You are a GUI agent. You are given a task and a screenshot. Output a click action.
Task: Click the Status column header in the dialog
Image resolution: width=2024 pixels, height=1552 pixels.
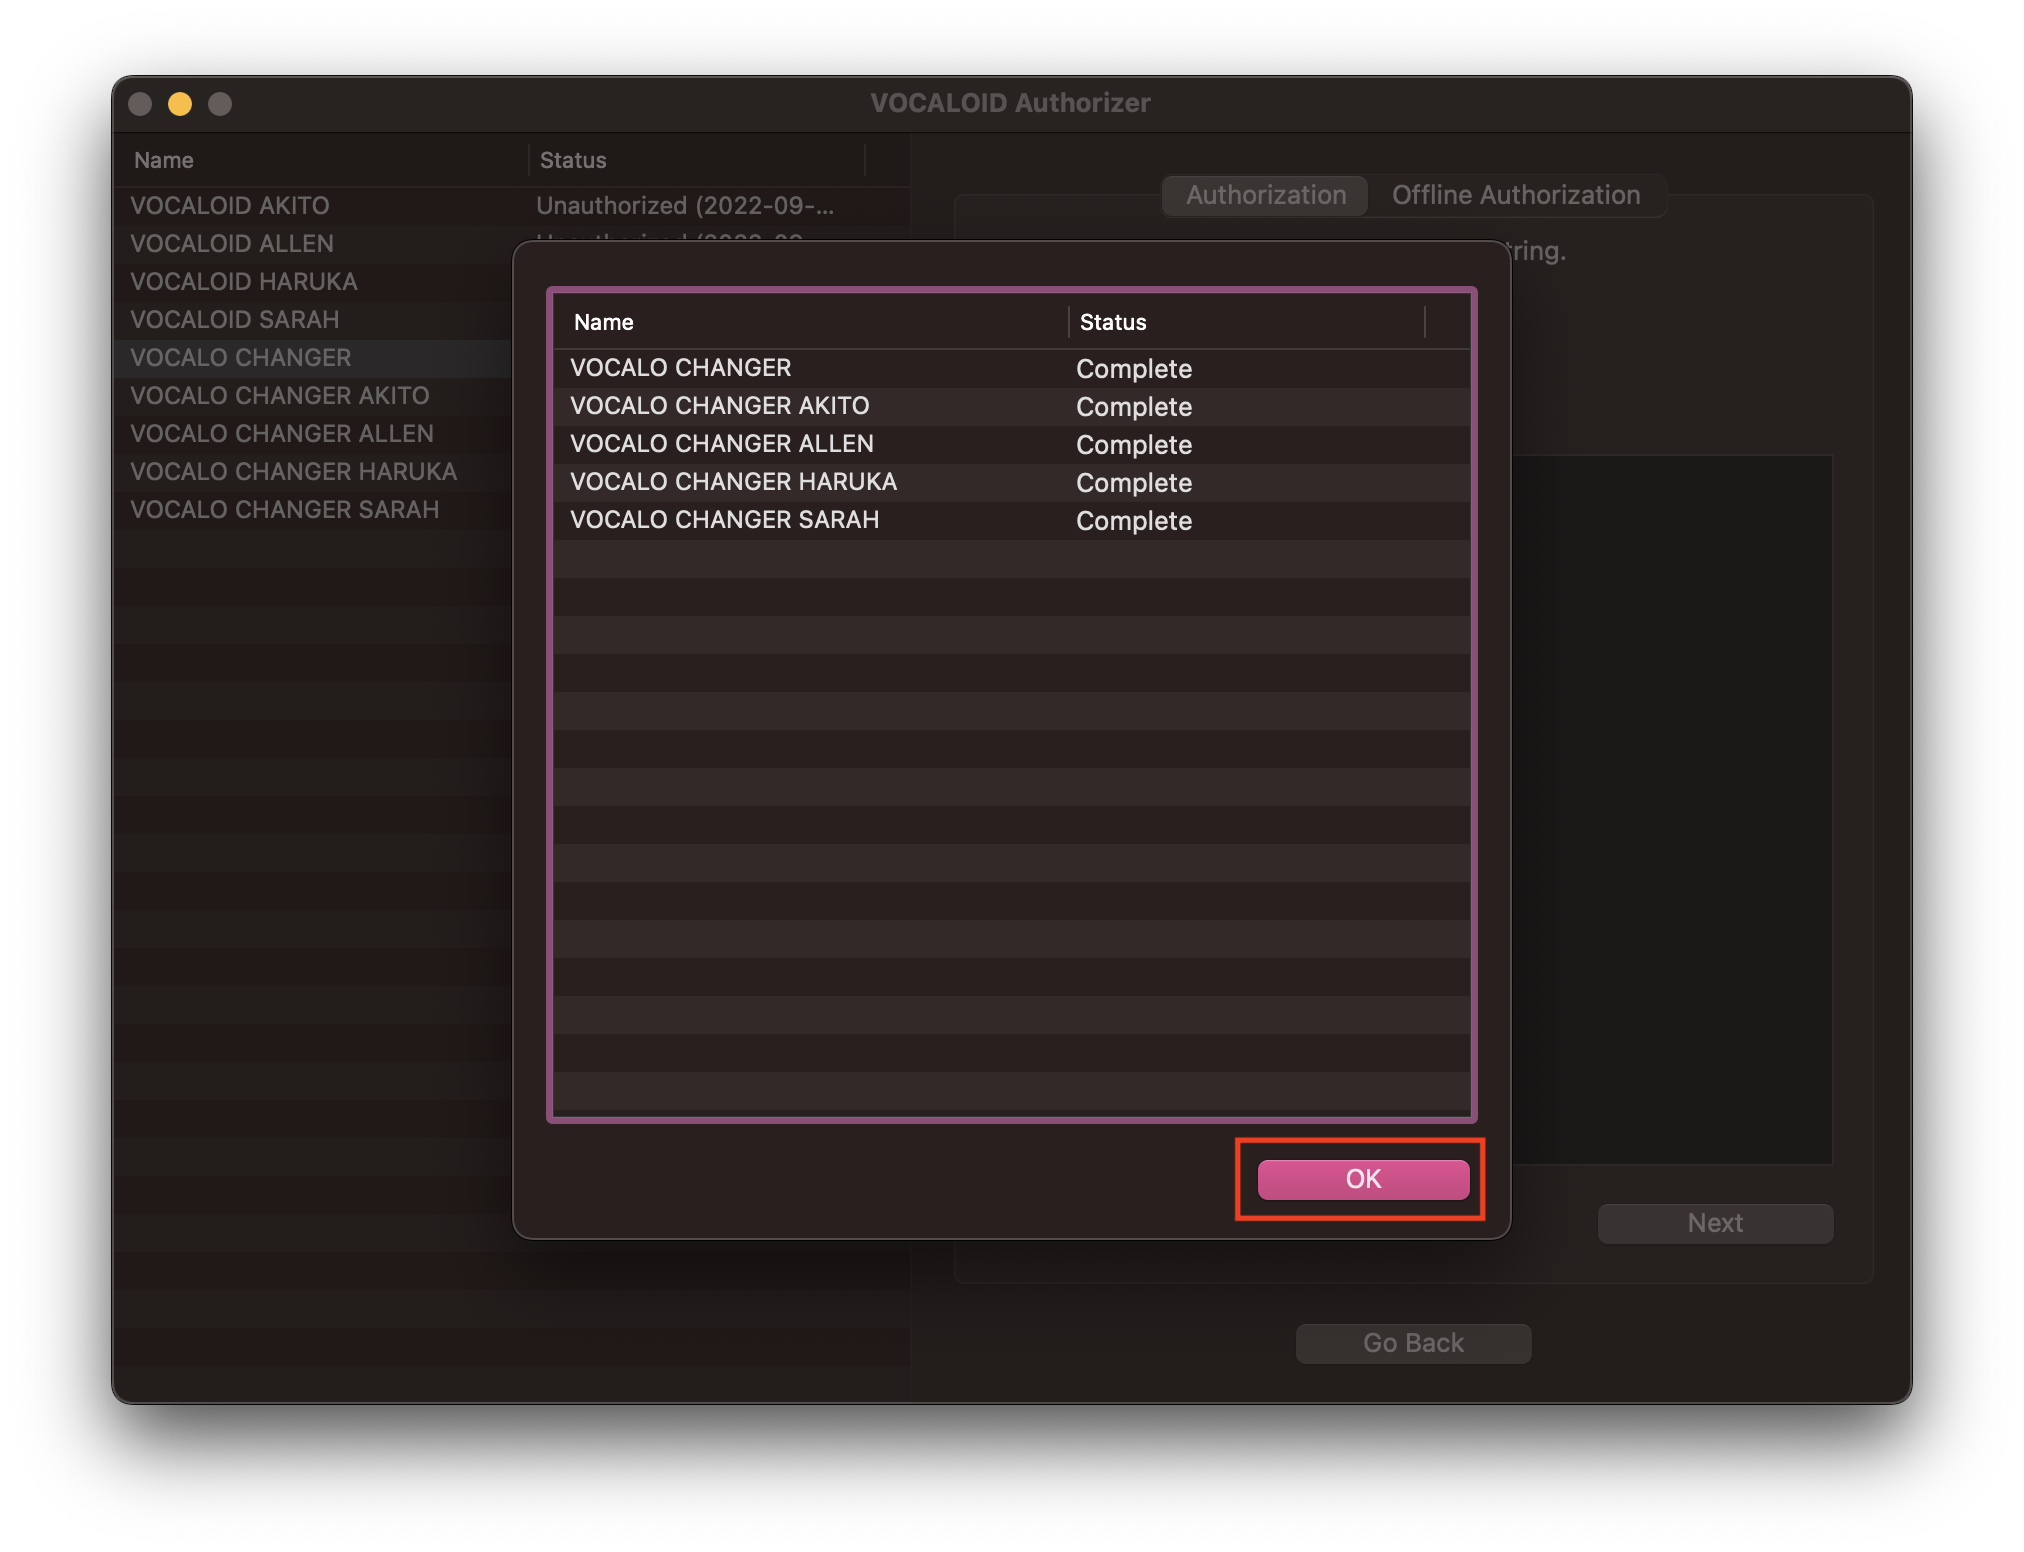coord(1113,322)
